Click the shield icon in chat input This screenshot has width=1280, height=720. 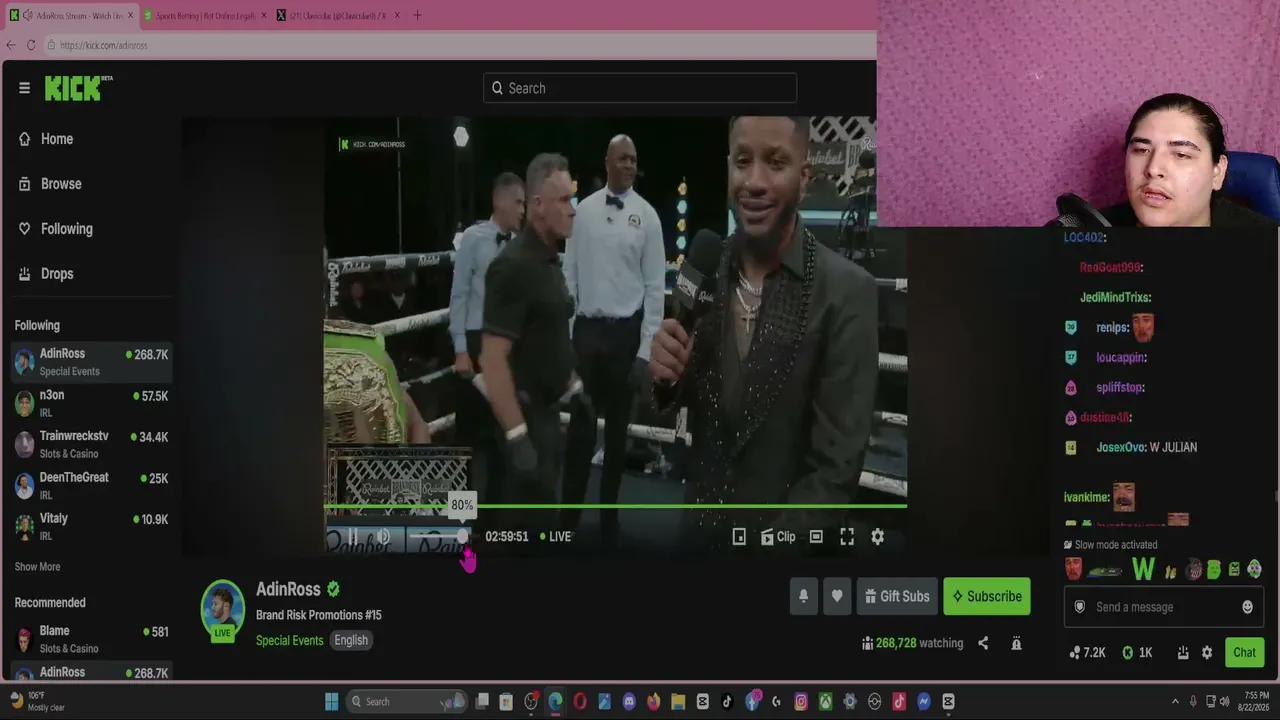click(x=1079, y=607)
